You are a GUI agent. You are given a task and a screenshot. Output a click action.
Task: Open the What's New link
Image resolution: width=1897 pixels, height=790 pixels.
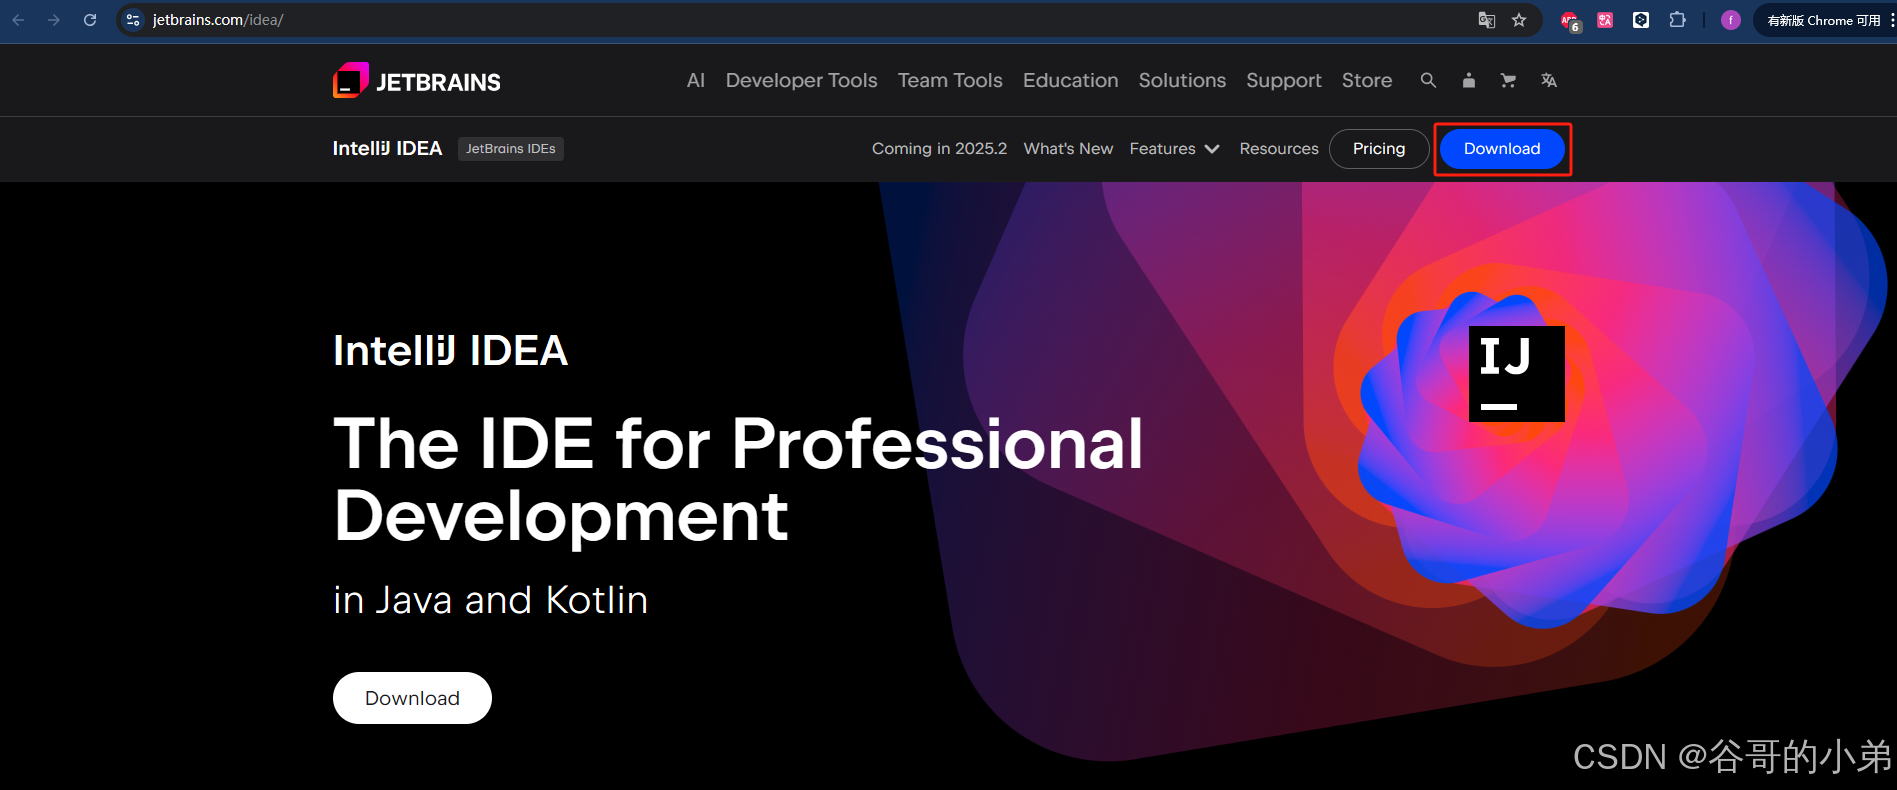click(1068, 148)
